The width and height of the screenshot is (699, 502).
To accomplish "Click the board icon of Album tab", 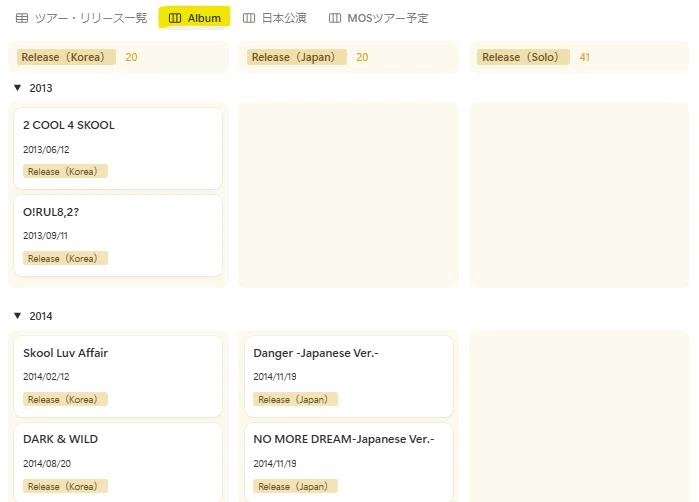I will (175, 18).
